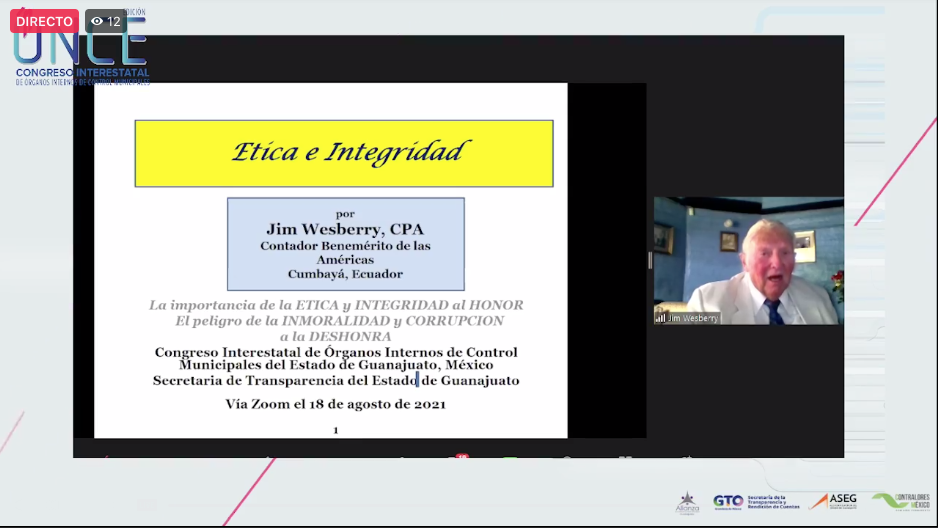Click the divider handle between slide and webcam
Screen dimensions: 938x528
[x=650, y=260]
